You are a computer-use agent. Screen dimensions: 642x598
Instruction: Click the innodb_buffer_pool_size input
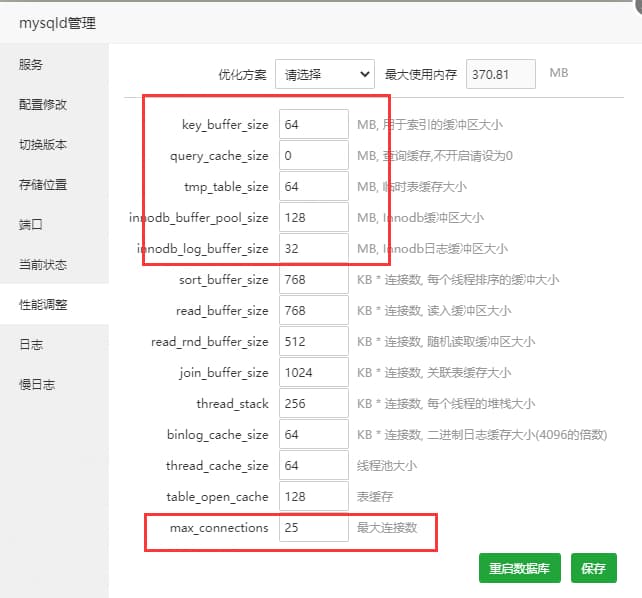coord(313,218)
